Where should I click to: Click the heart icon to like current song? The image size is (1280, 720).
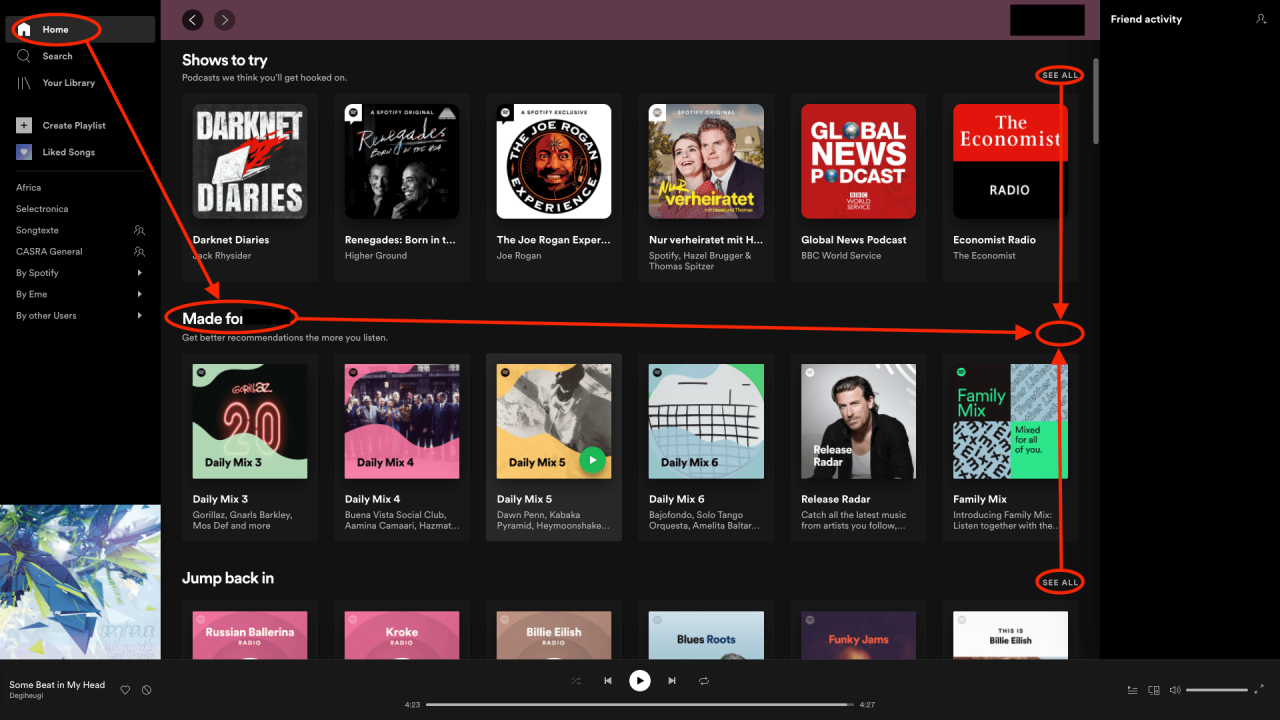125,690
